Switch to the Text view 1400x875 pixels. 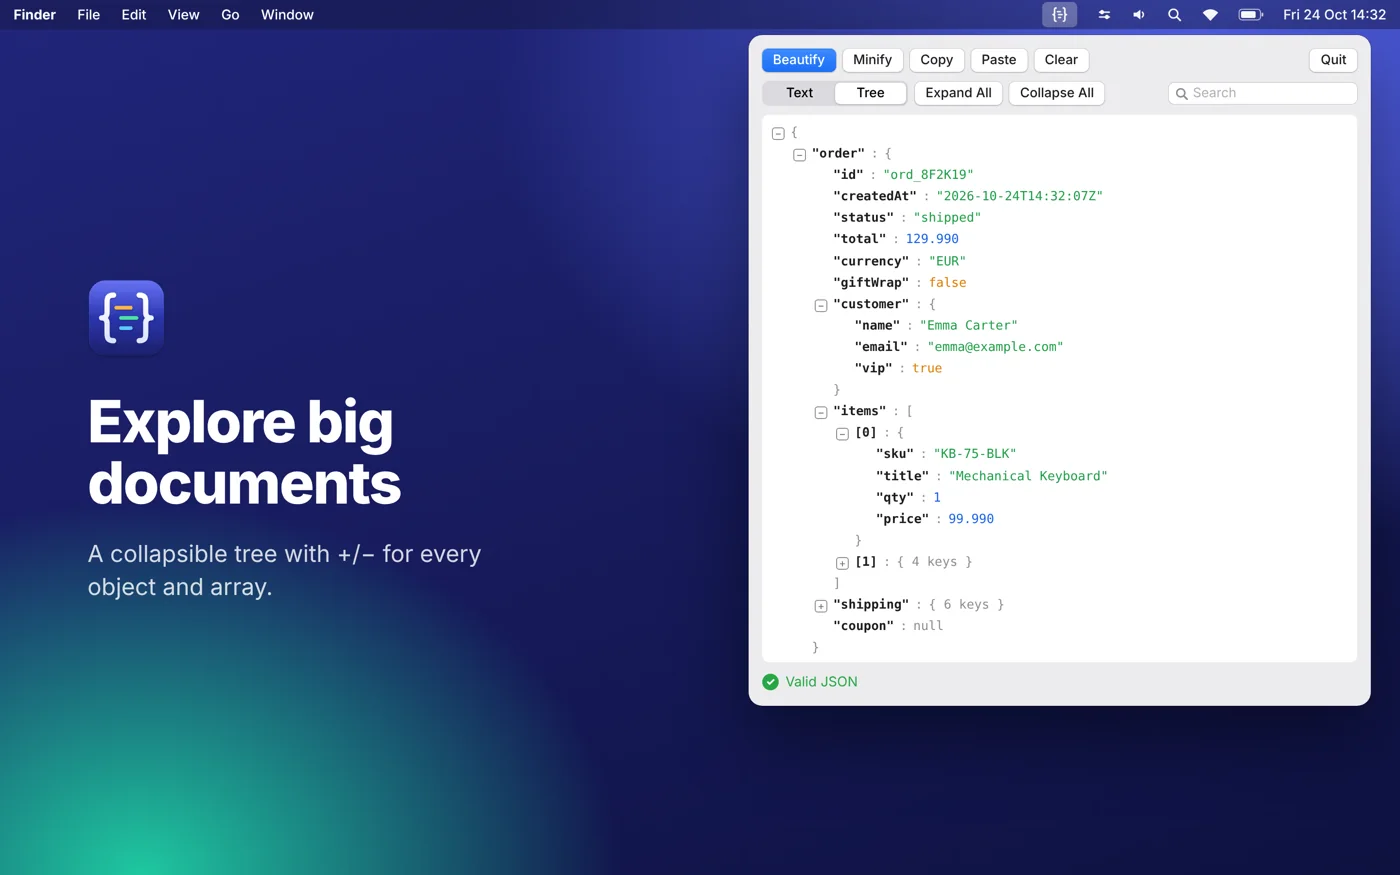pyautogui.click(x=799, y=93)
